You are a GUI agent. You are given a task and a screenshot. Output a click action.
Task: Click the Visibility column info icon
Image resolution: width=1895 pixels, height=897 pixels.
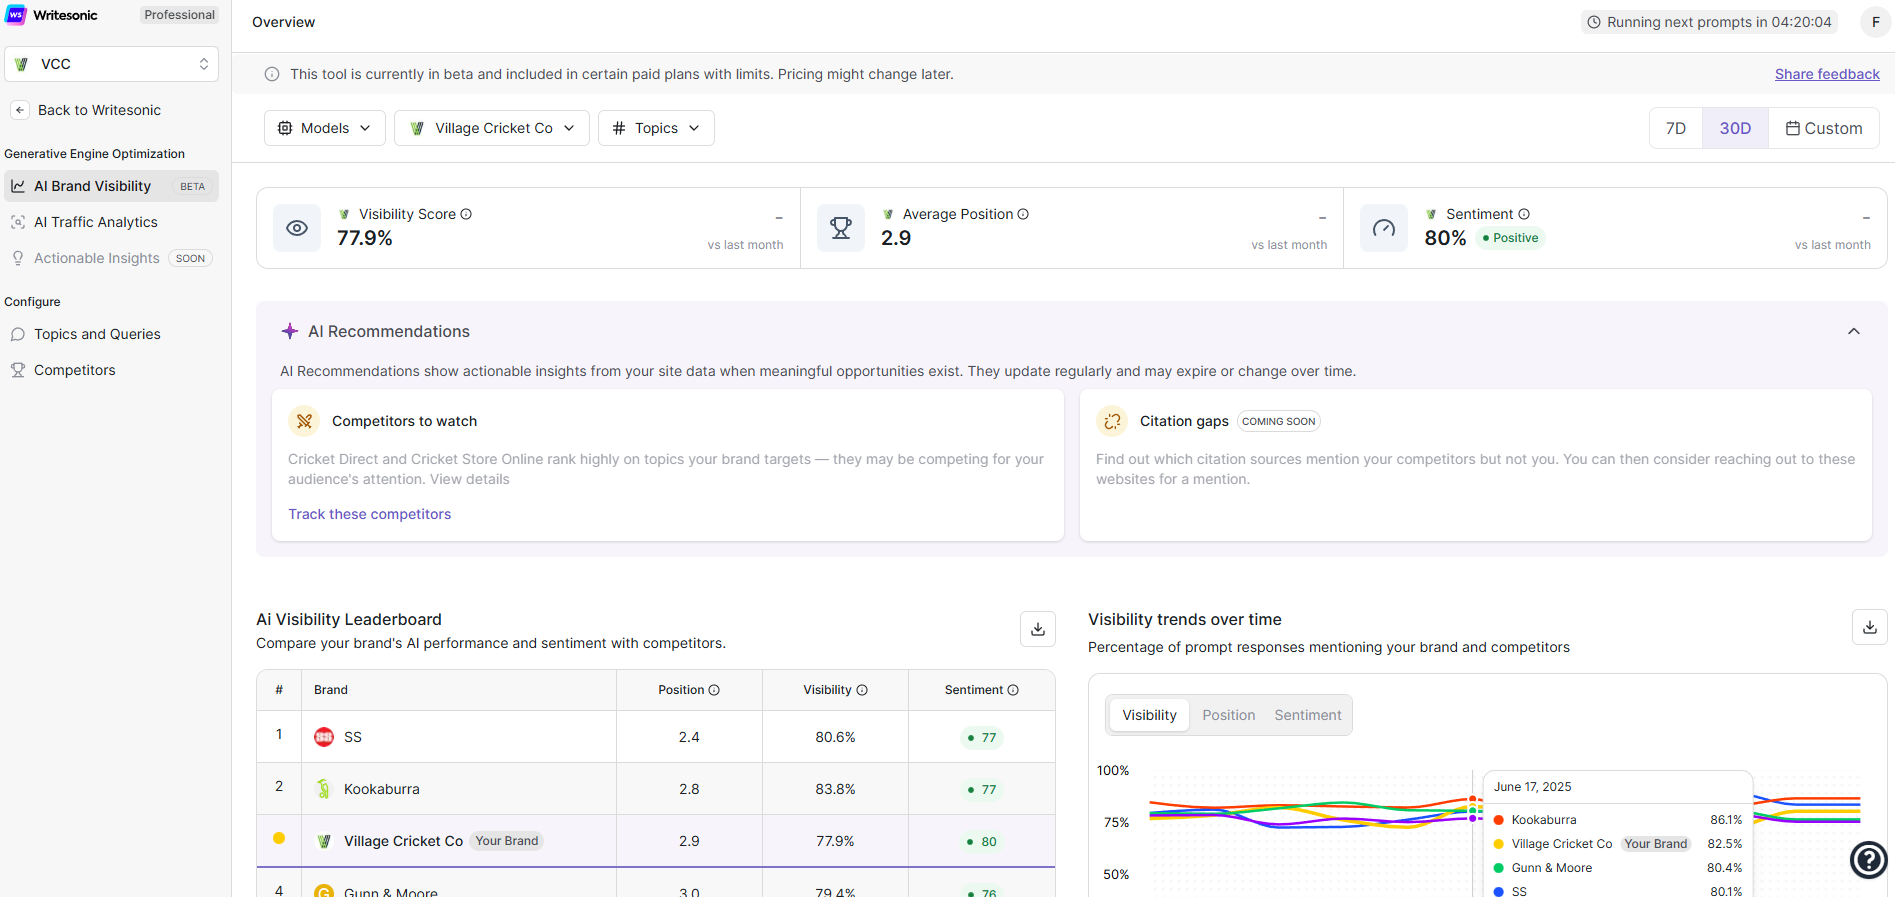862,690
